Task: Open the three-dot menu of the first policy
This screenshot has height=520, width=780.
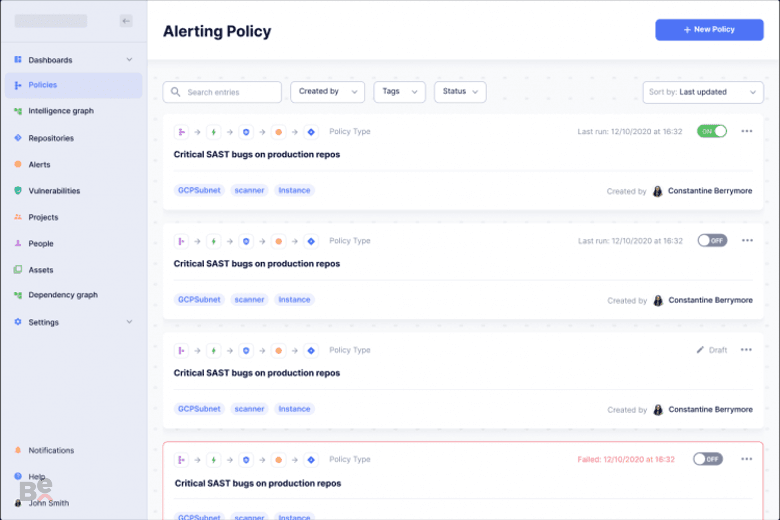Action: tap(747, 131)
